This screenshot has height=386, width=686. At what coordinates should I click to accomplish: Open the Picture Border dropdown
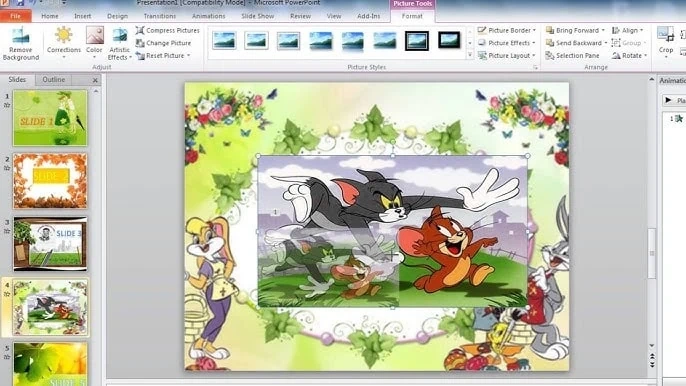[x=507, y=30]
